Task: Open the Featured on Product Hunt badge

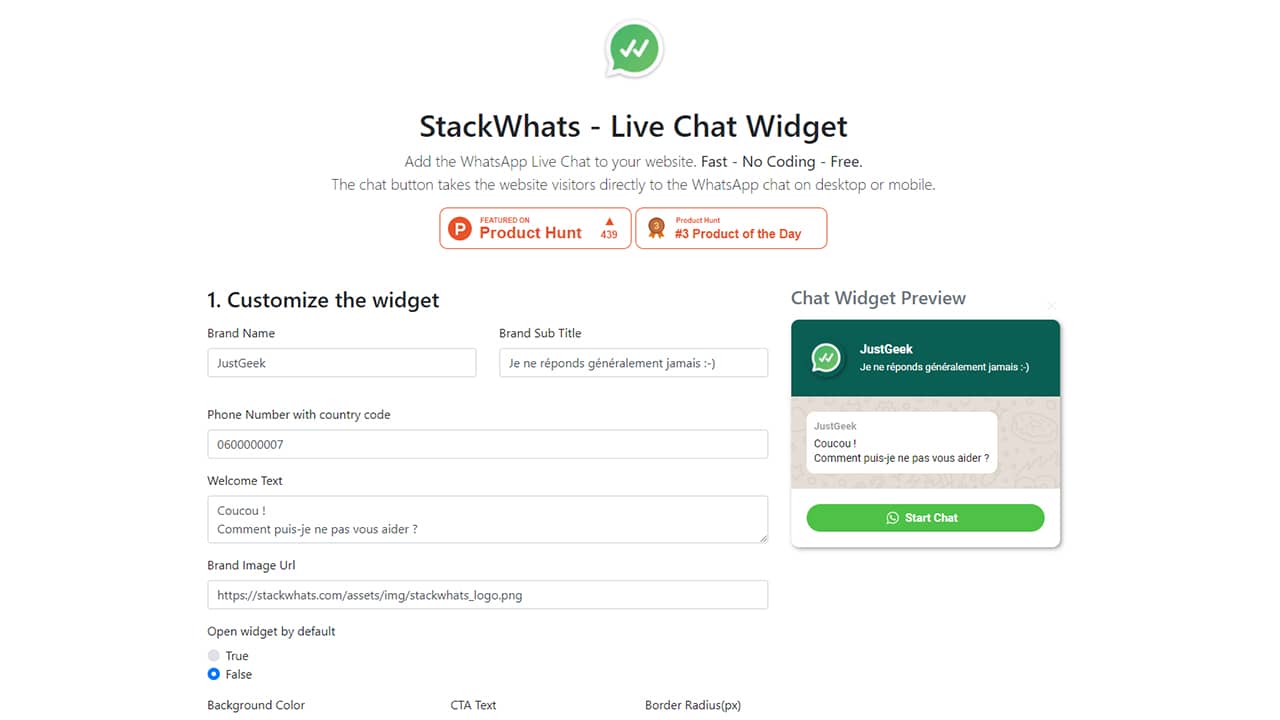Action: (x=535, y=228)
